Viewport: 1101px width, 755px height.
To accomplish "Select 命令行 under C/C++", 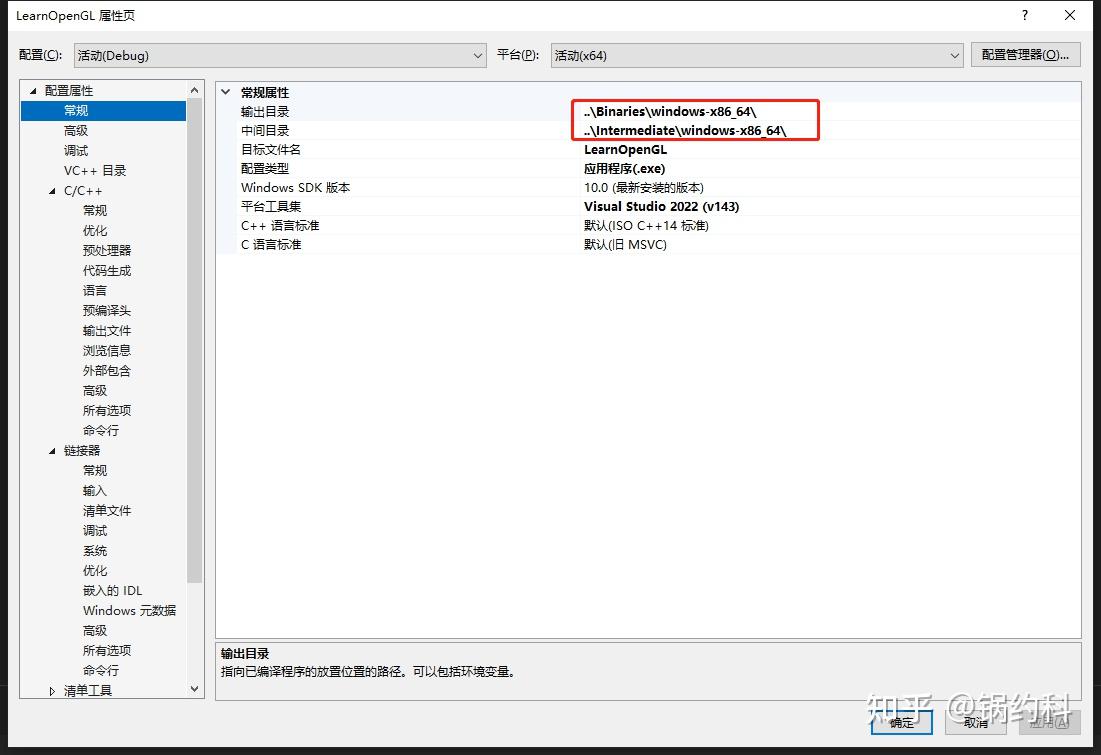I will 101,431.
